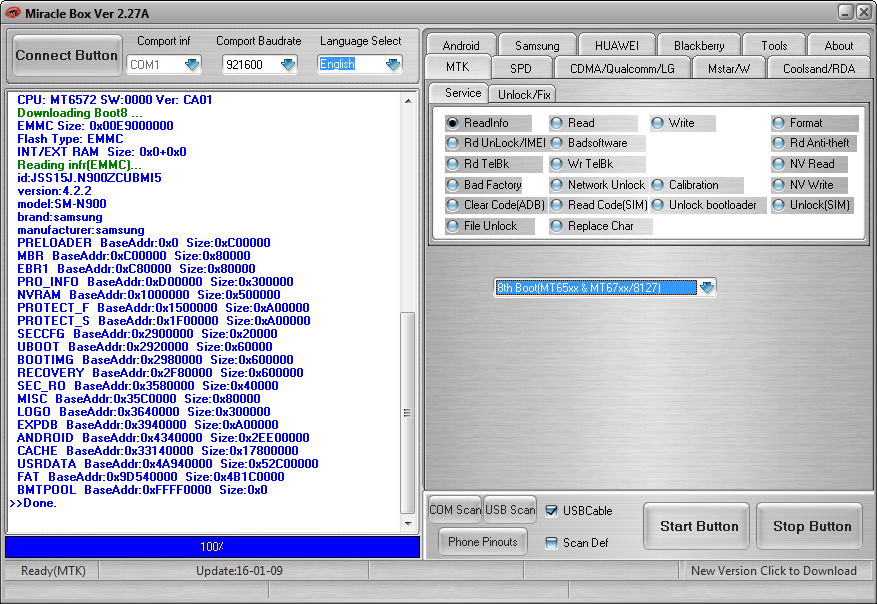Open Phone Pinouts
The image size is (877, 604).
pyautogui.click(x=483, y=541)
